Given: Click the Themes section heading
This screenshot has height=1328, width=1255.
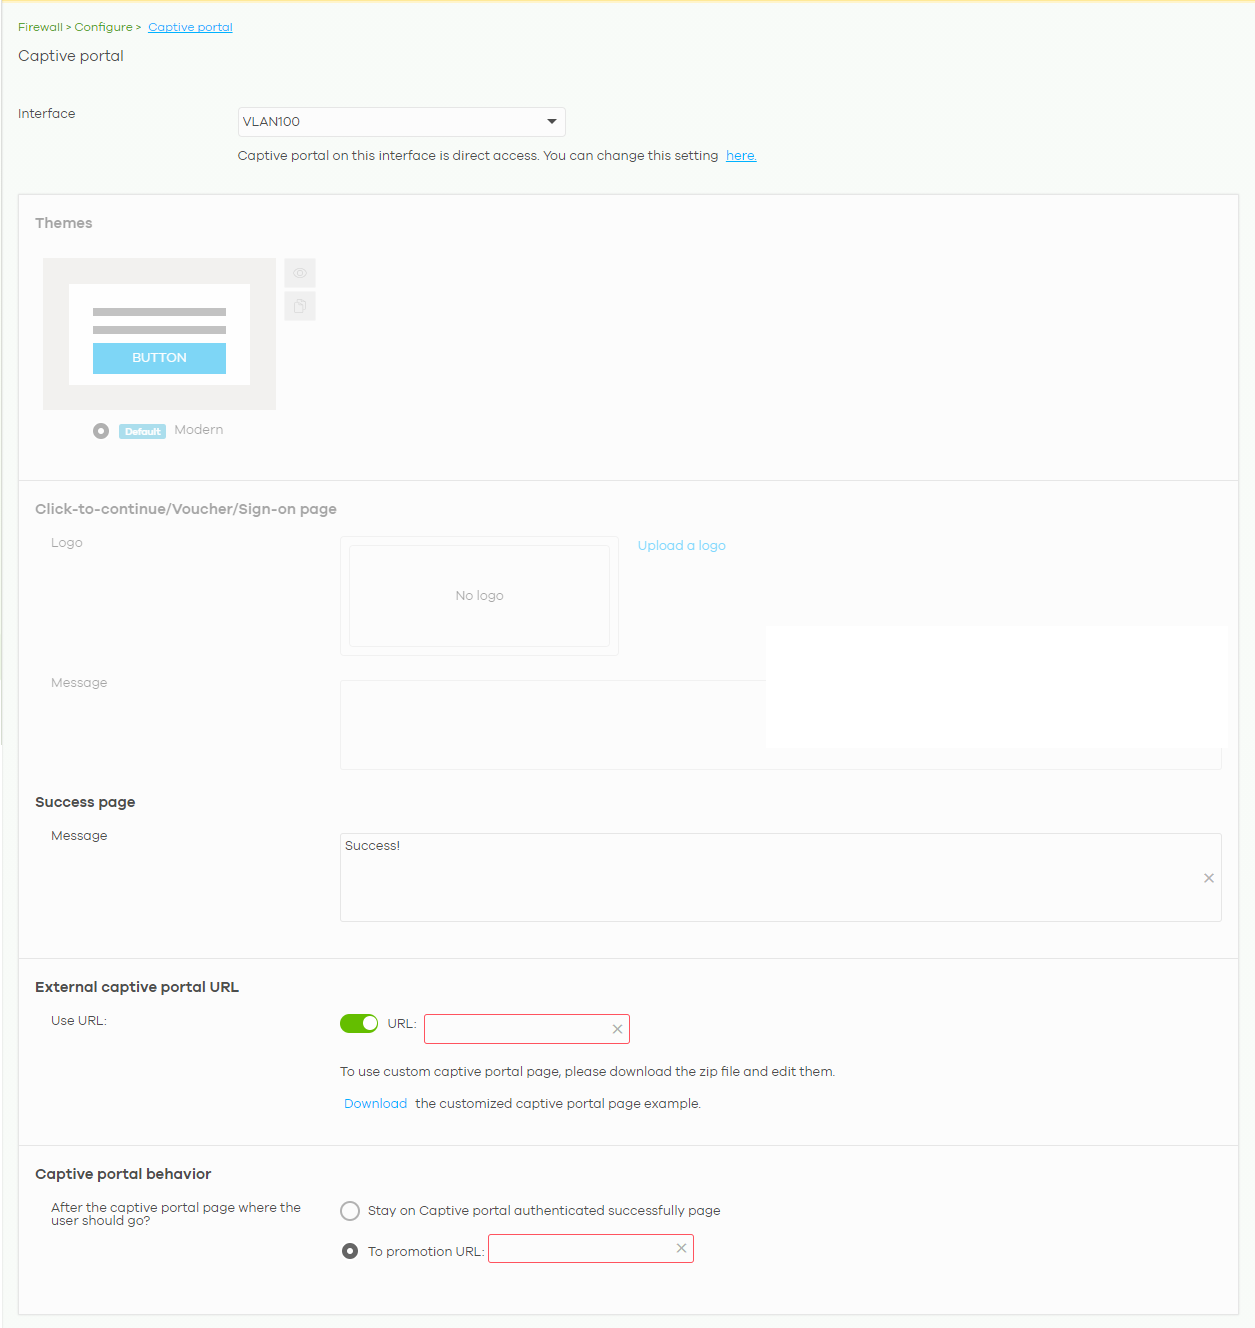Looking at the screenshot, I should click(64, 223).
